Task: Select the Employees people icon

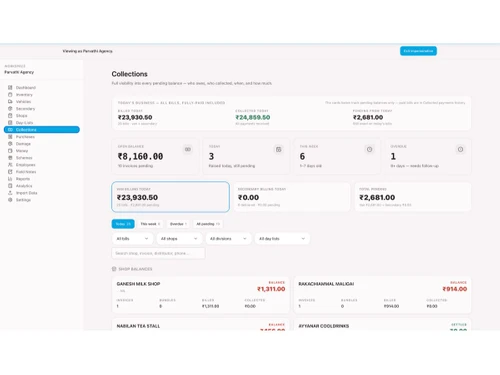Action: (10, 165)
